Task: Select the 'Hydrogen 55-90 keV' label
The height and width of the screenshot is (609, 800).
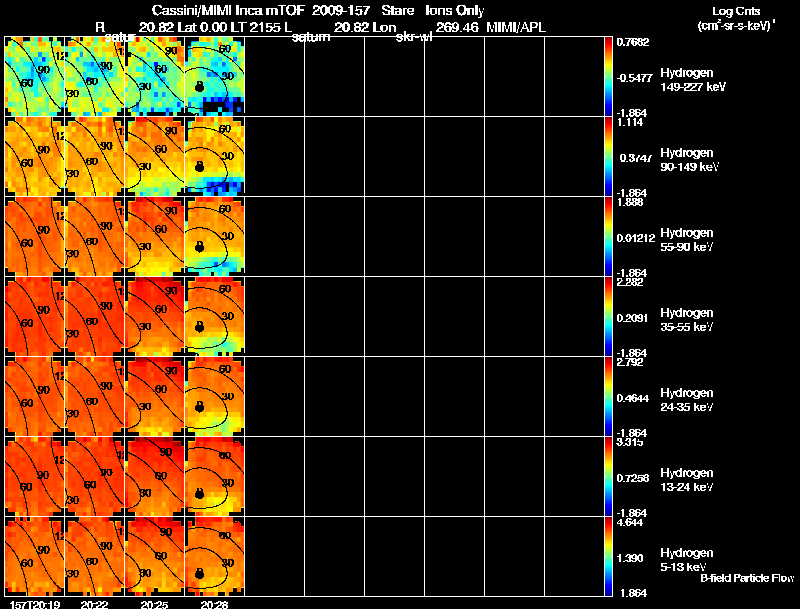Action: [687, 240]
